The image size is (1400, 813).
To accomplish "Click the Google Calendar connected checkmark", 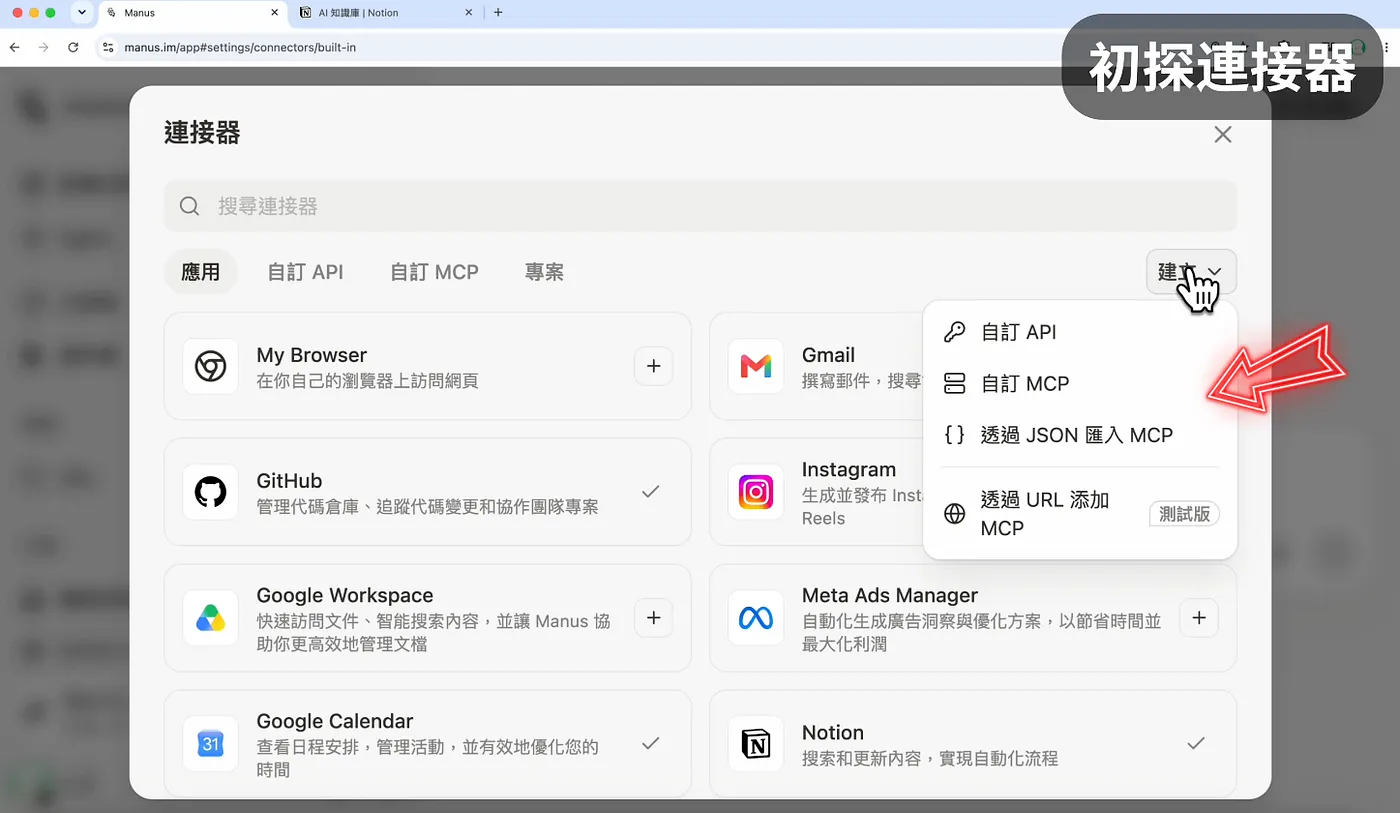I will [651, 743].
